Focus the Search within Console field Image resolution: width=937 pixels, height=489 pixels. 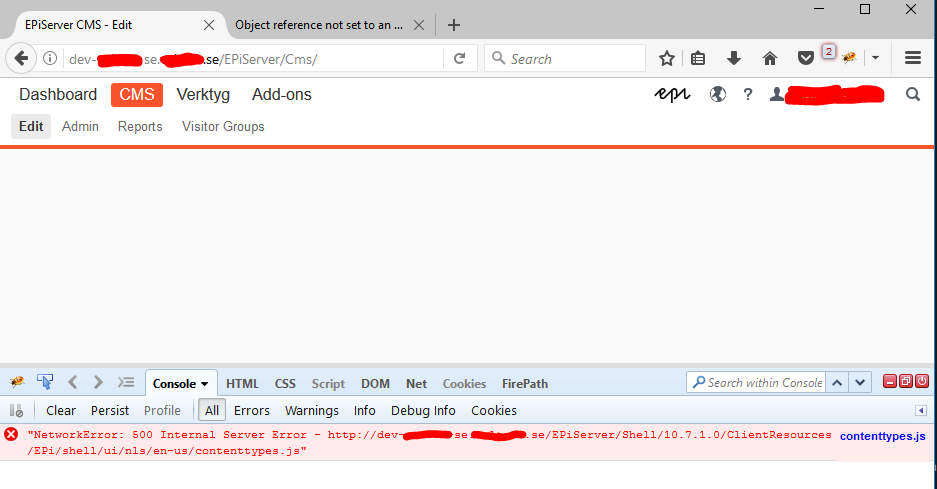tap(756, 383)
